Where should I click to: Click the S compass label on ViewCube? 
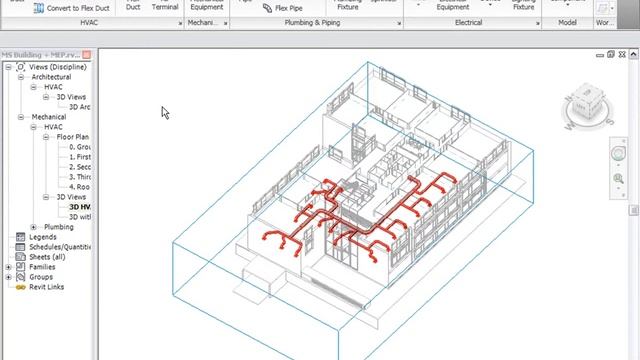pos(610,122)
